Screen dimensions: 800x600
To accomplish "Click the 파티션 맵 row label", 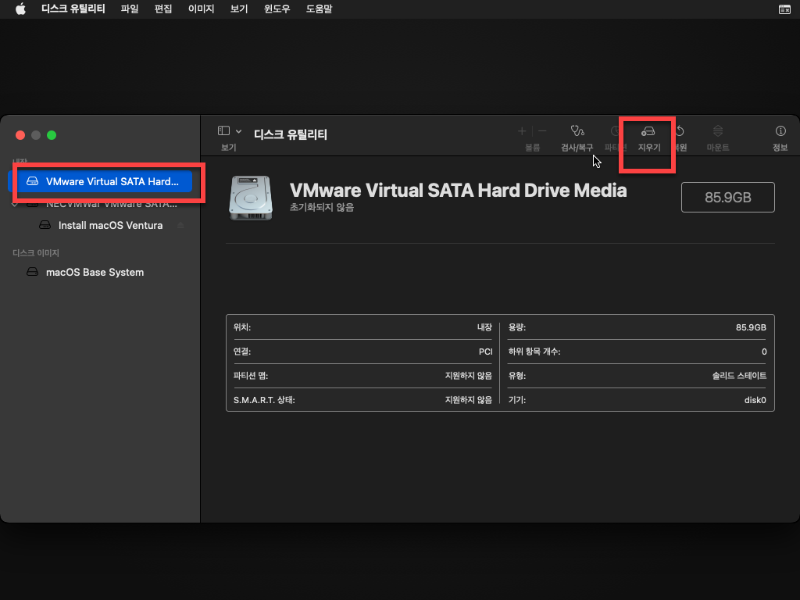I will pos(251,376).
